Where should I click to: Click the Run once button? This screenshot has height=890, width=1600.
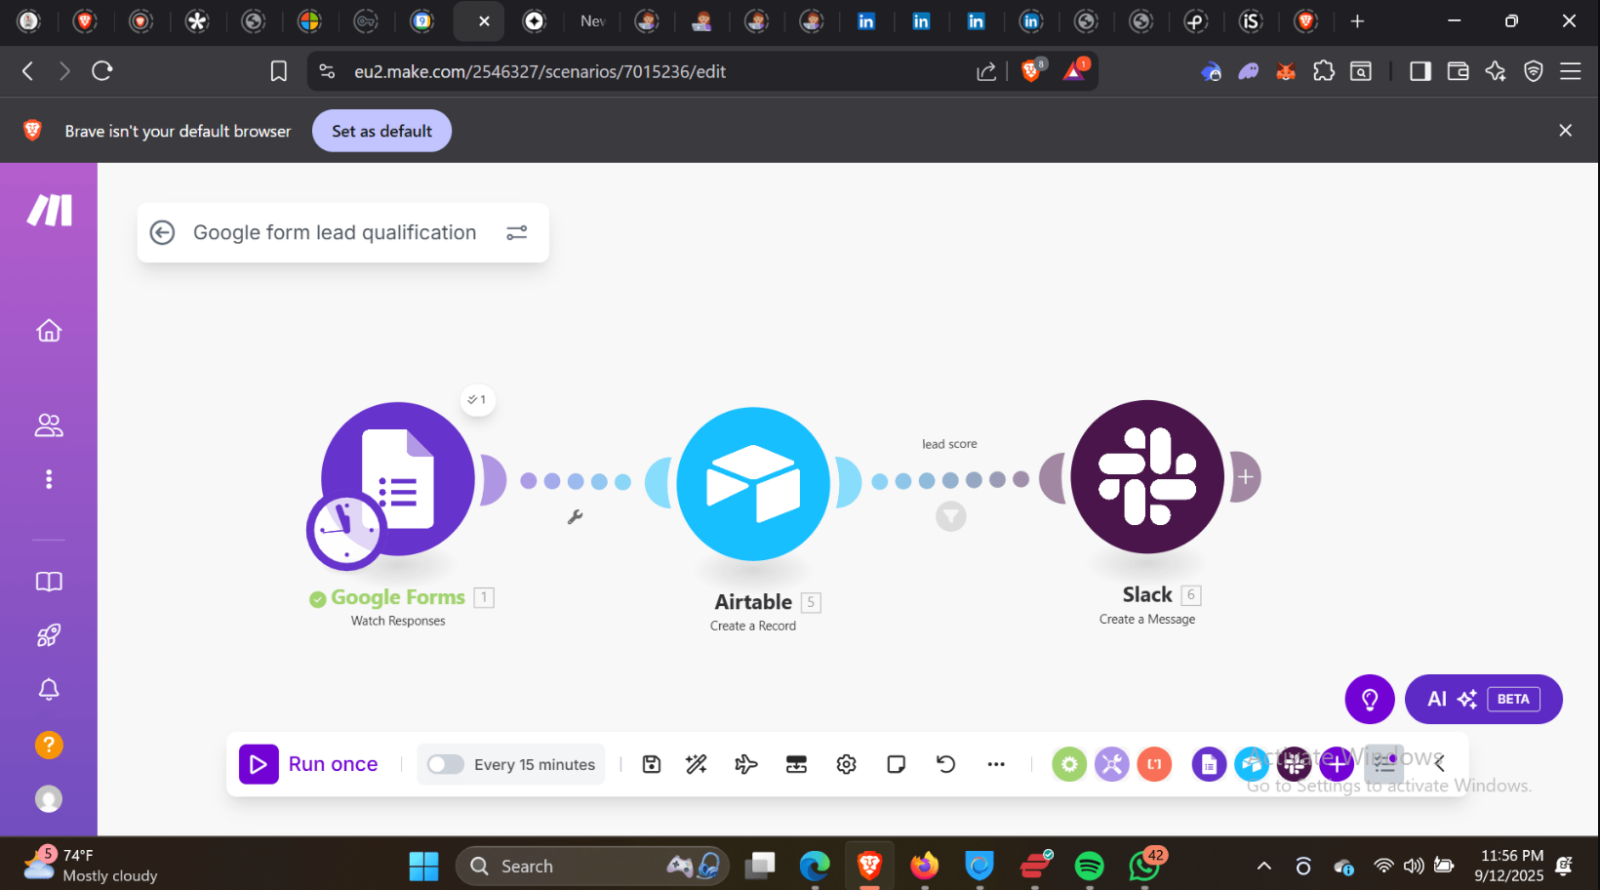point(309,764)
